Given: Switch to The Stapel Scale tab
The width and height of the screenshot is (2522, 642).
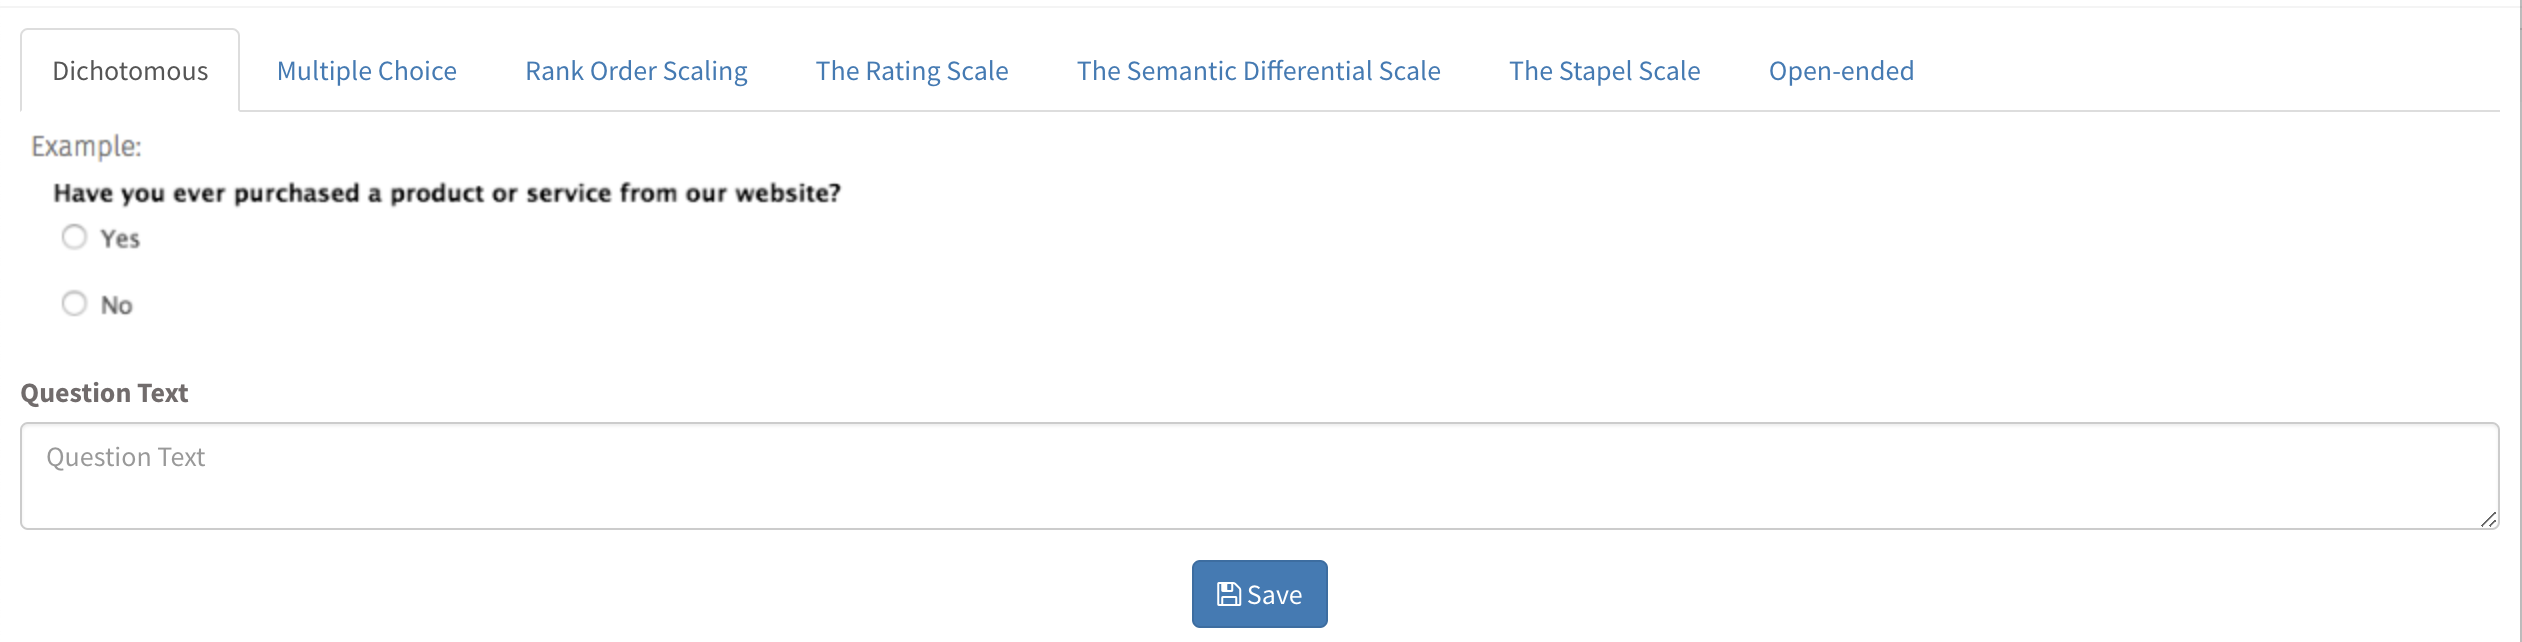Looking at the screenshot, I should 1605,71.
